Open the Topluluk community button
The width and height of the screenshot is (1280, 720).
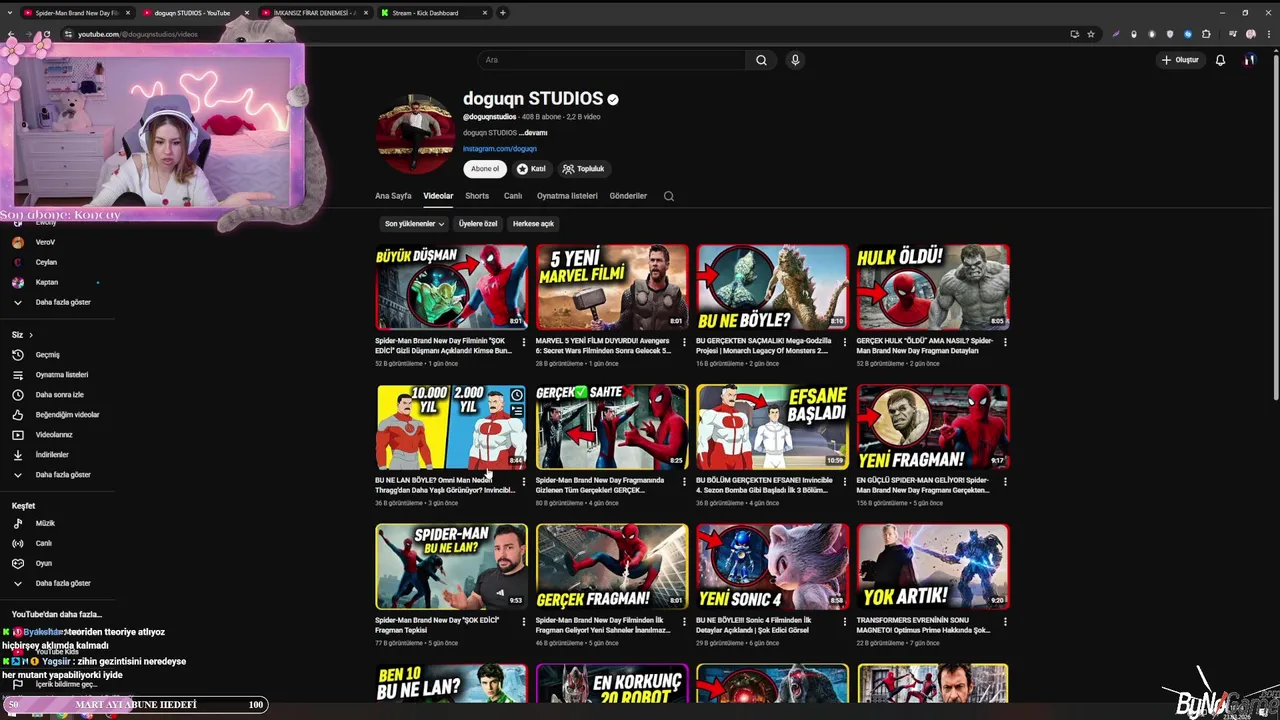(583, 169)
